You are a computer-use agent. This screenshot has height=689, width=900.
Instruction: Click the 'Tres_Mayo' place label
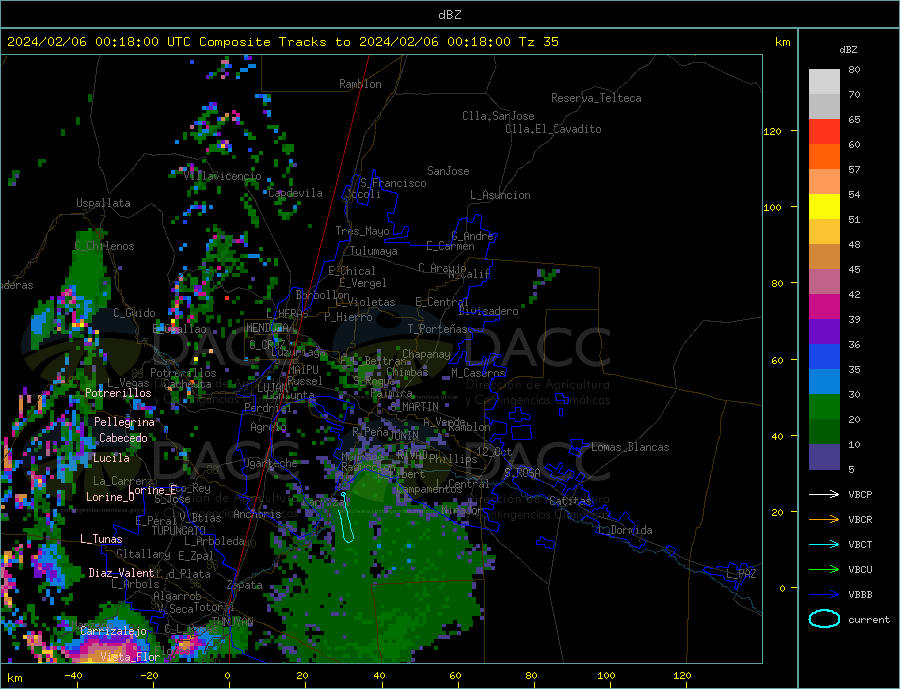(362, 231)
